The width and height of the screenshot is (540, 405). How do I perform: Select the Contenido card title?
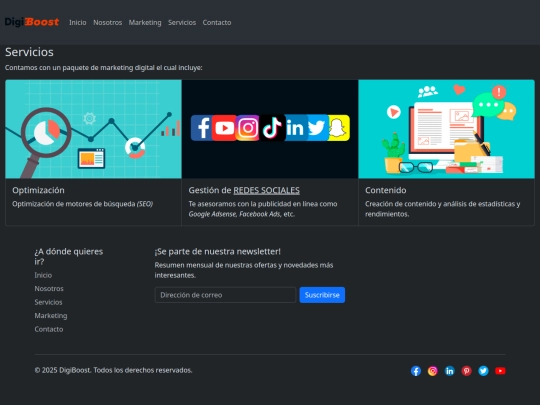[385, 190]
